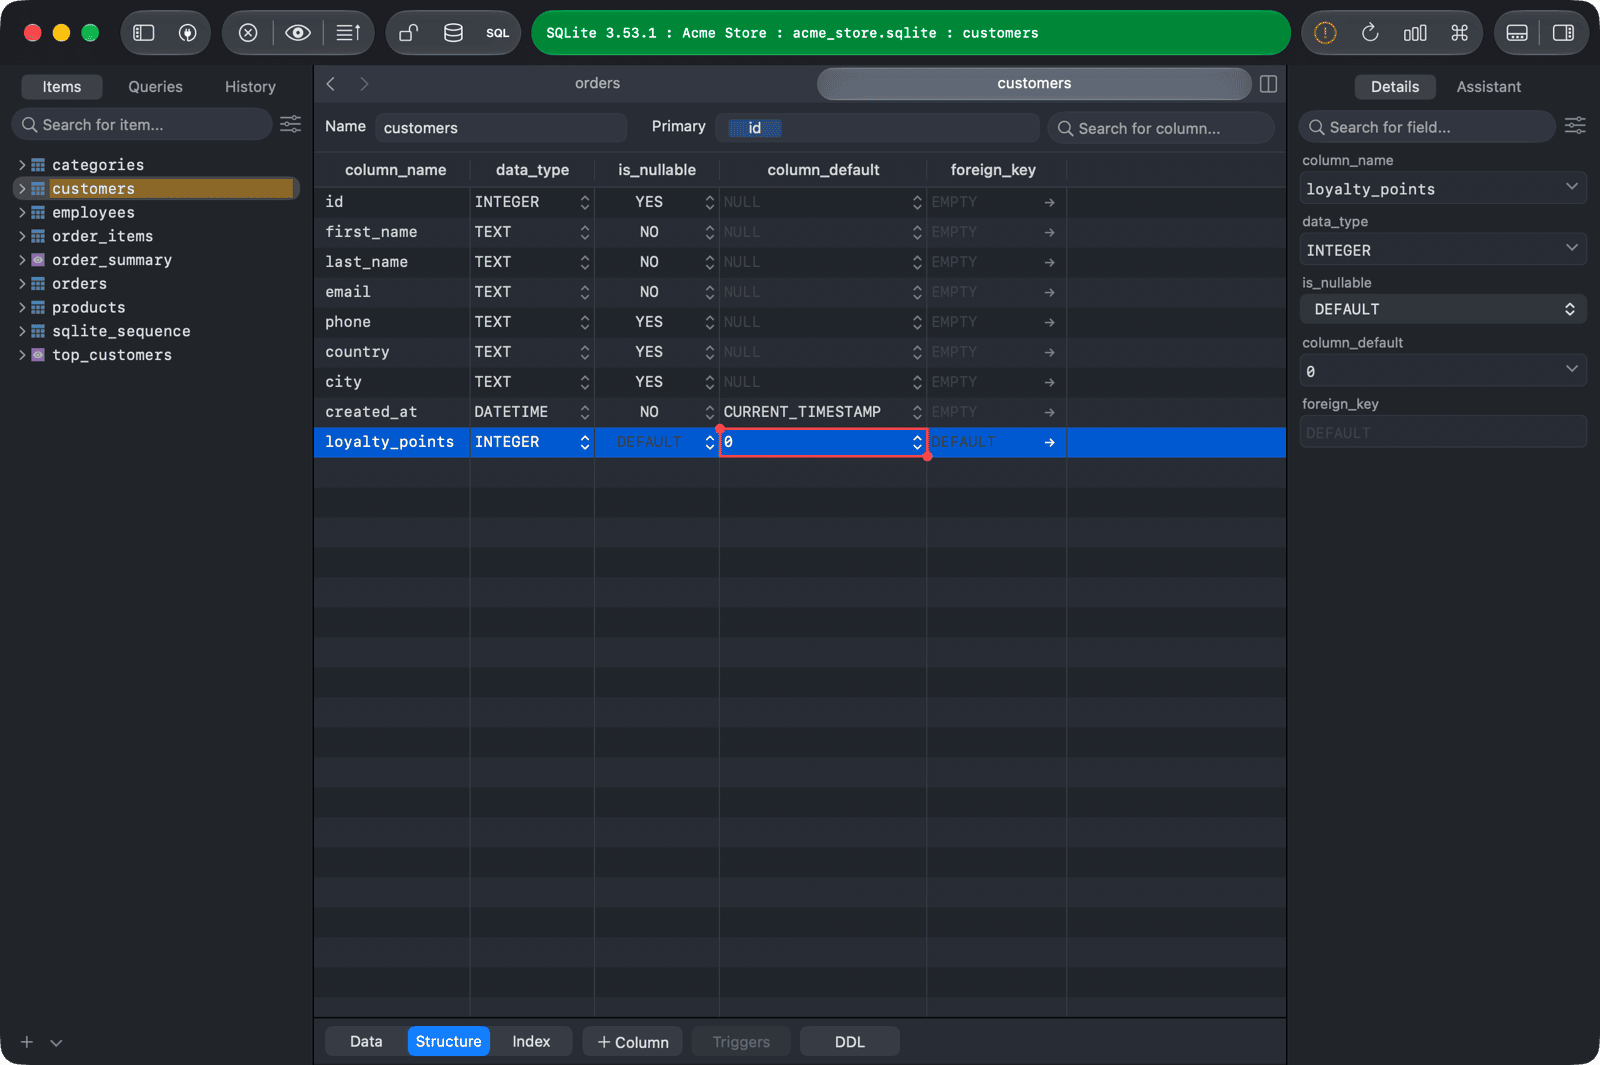This screenshot has width=1600, height=1065.
Task: Click the CURRENT_TIMESTAMP default cell
Action: click(x=822, y=412)
